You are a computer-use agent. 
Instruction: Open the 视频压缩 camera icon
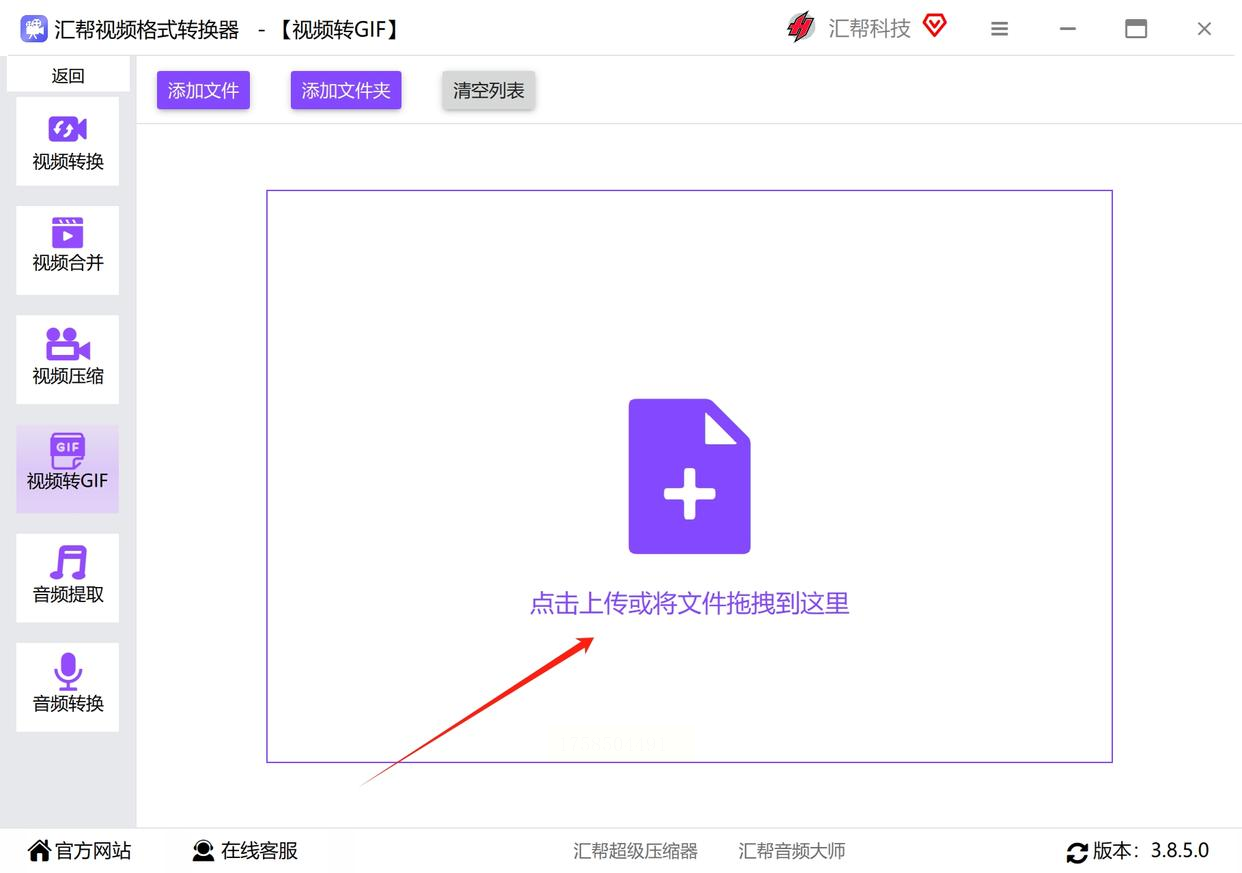67,344
